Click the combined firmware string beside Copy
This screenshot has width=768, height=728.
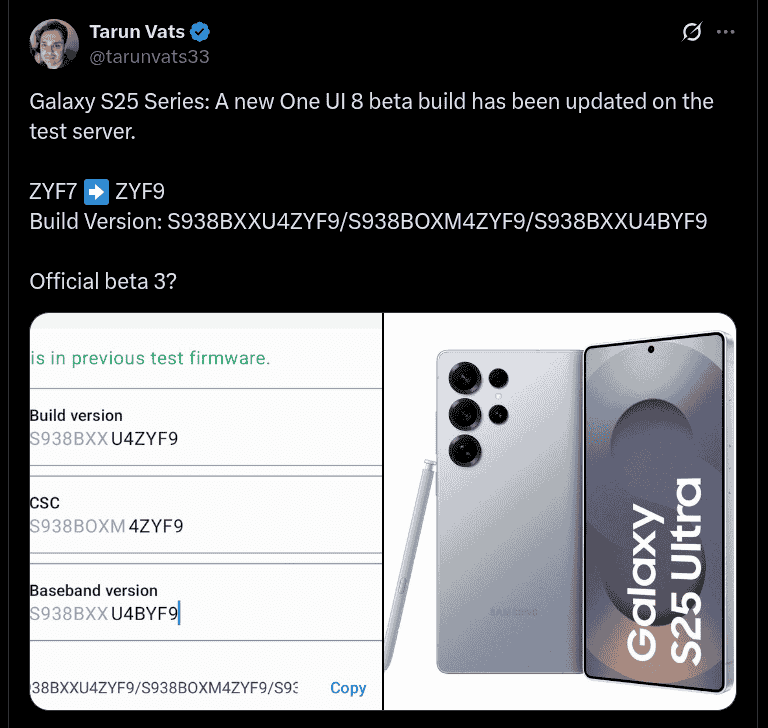click(x=164, y=688)
